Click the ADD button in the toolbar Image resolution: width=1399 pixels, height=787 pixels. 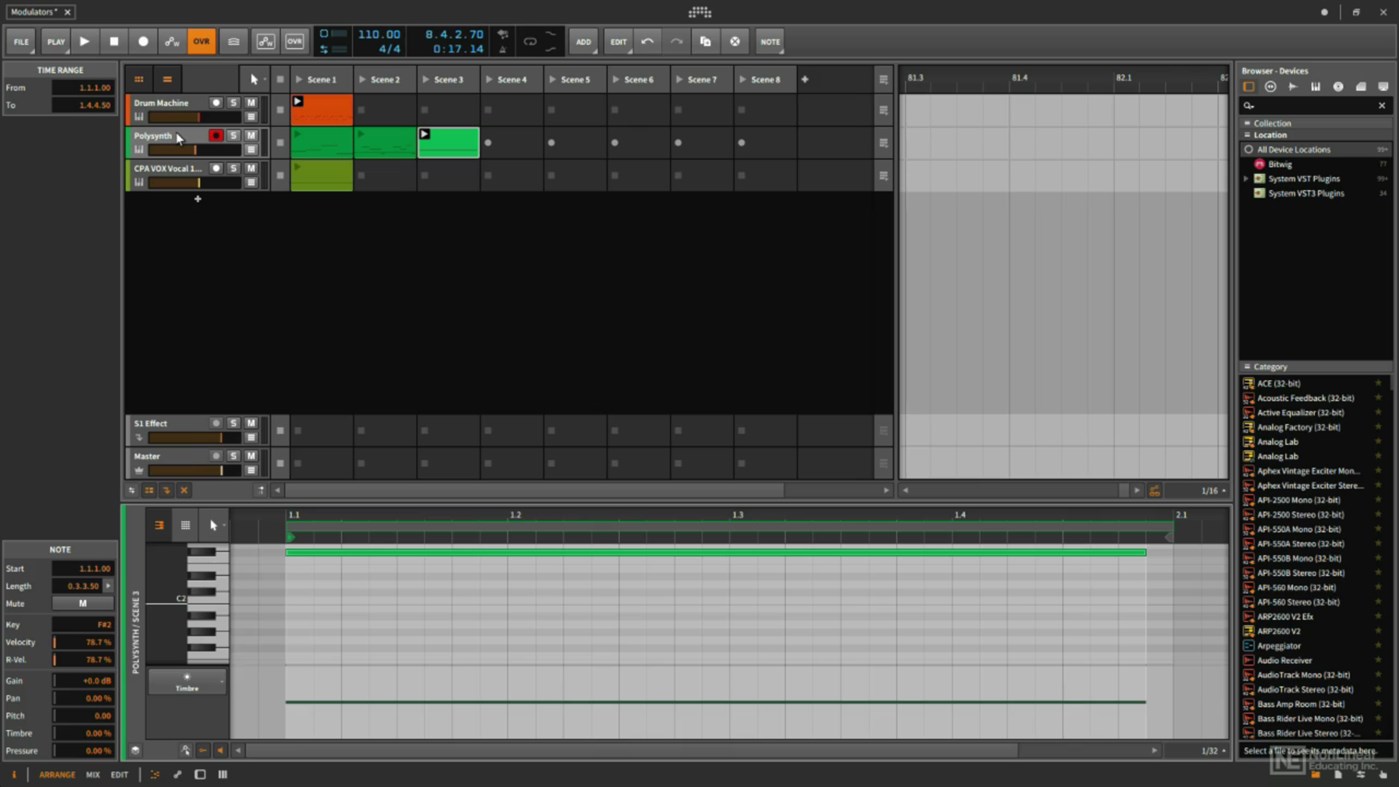point(584,41)
